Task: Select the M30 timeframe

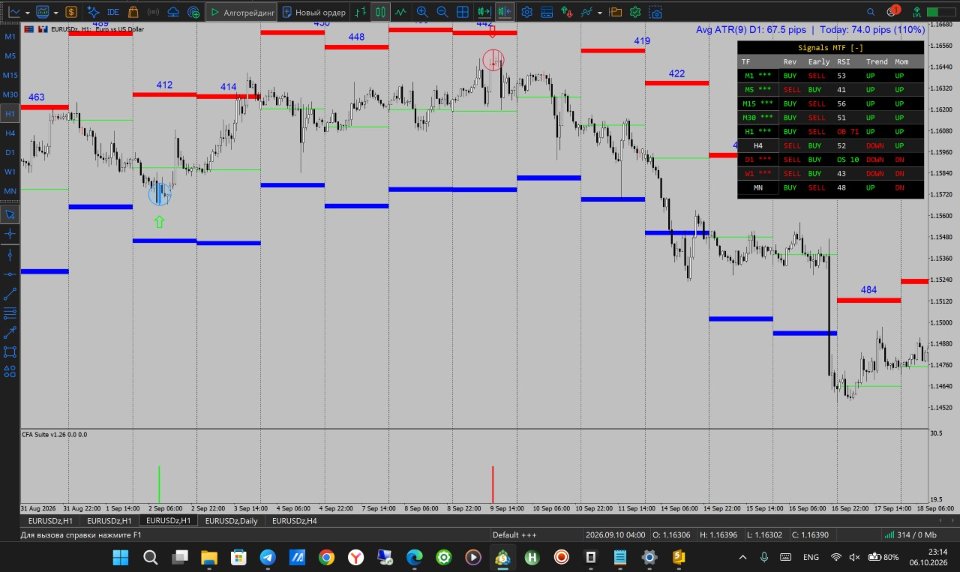Action: 10,94
